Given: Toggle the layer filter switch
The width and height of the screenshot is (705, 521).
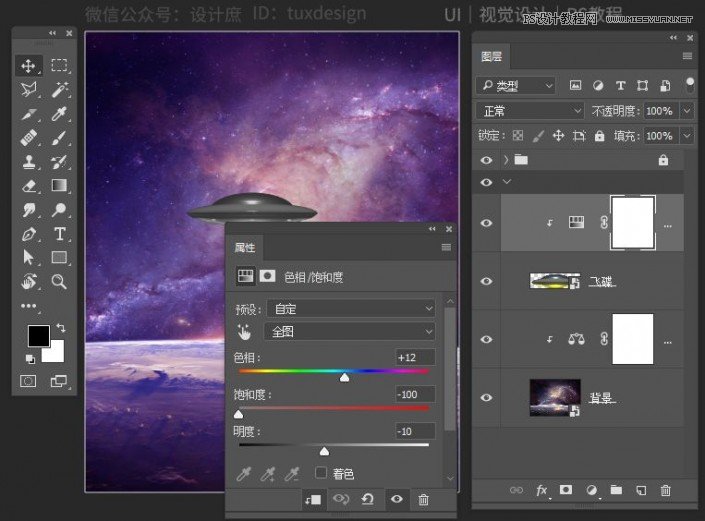Looking at the screenshot, I should (x=690, y=85).
